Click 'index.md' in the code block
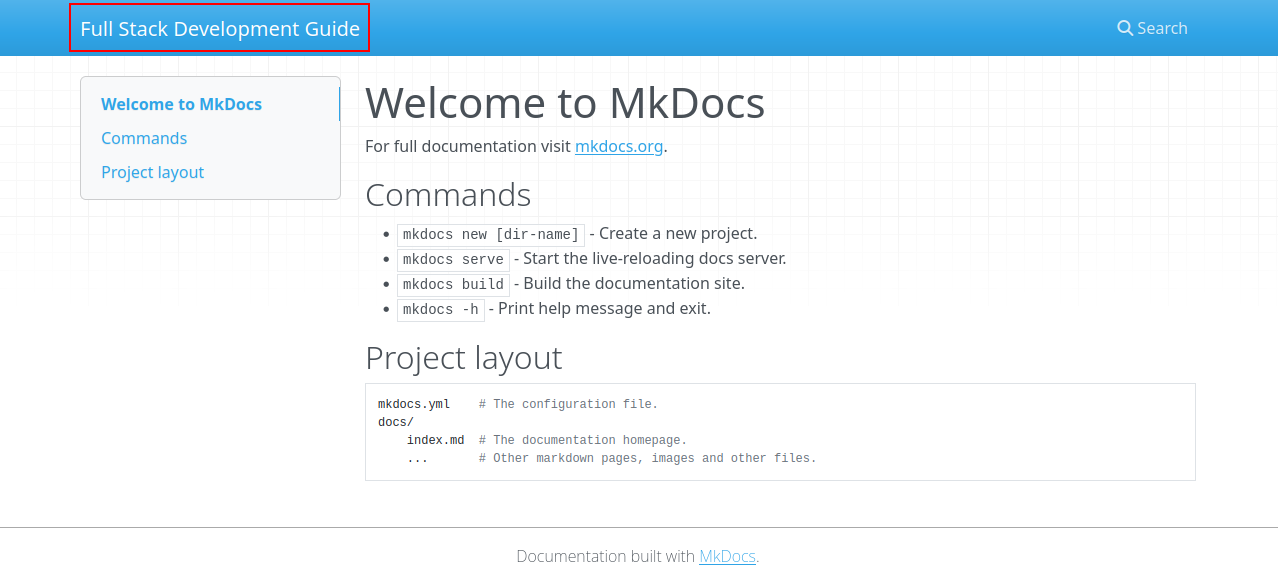 (436, 440)
